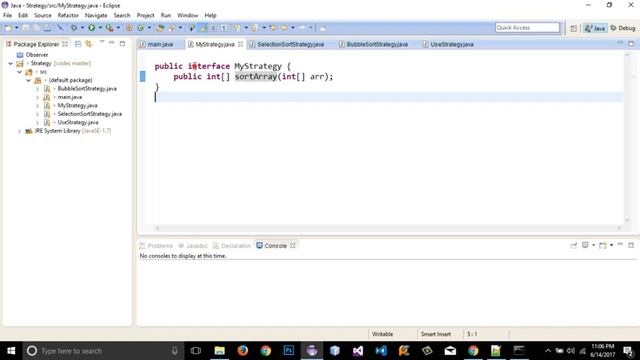Select MyStrategy.java in Package Explorer
The width and height of the screenshot is (640, 360).
click(x=77, y=105)
